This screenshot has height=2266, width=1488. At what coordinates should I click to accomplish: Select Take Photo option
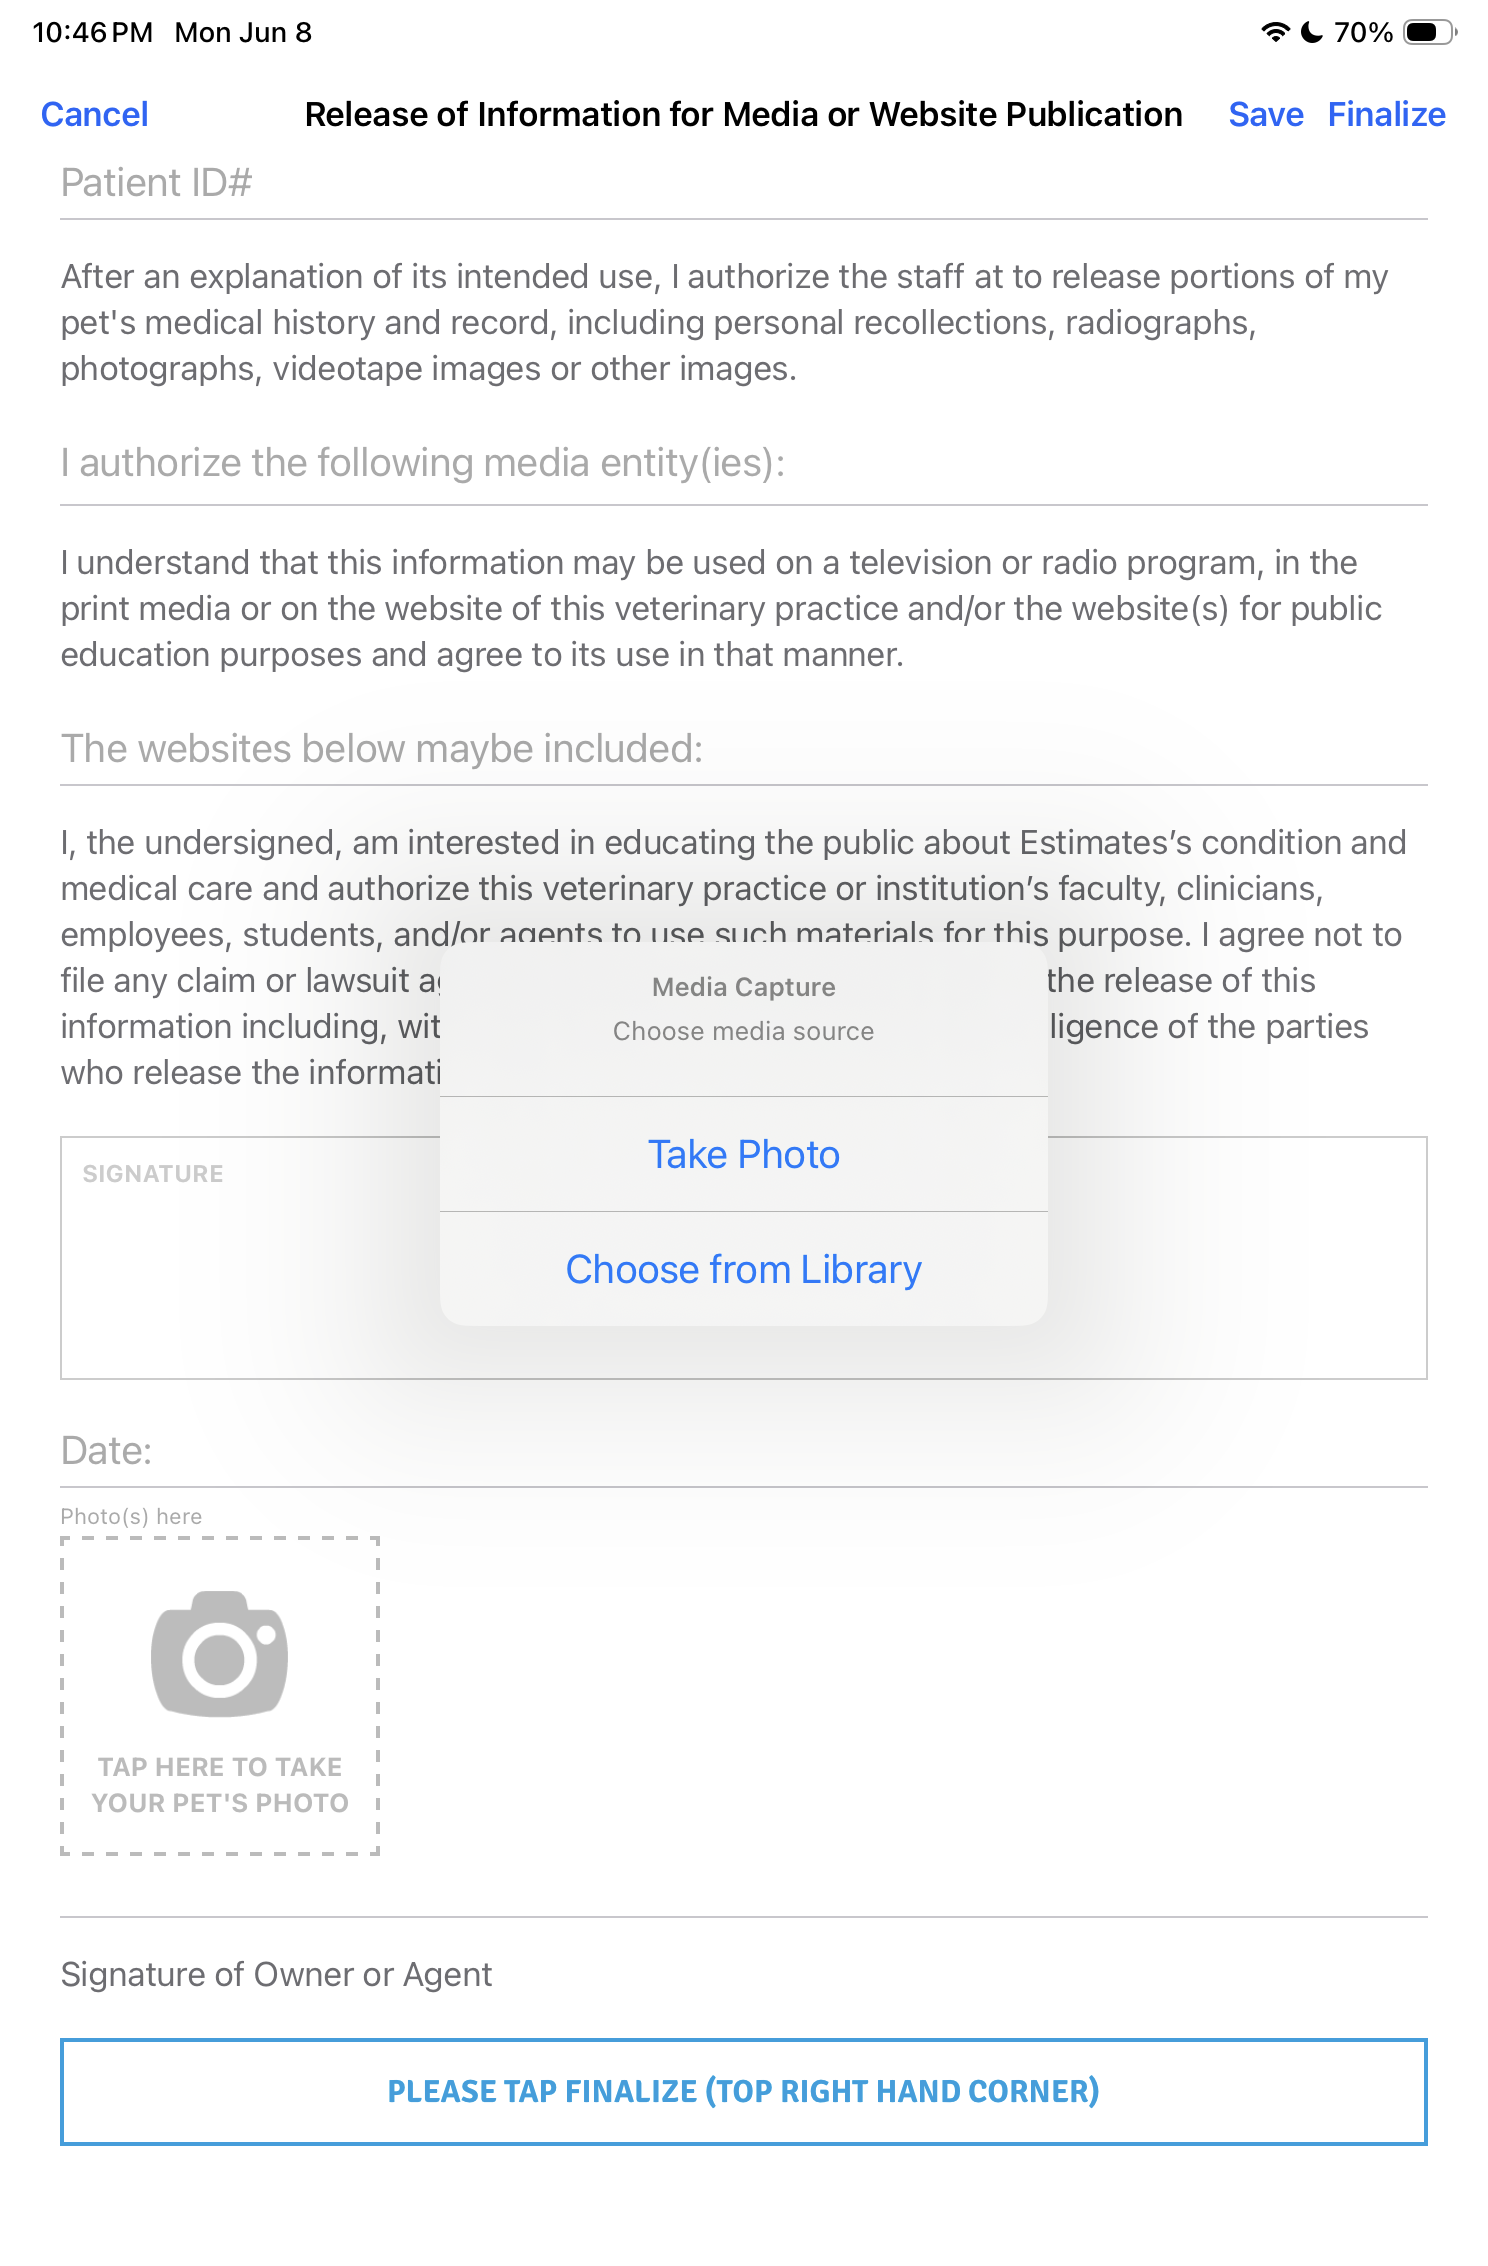744,1154
